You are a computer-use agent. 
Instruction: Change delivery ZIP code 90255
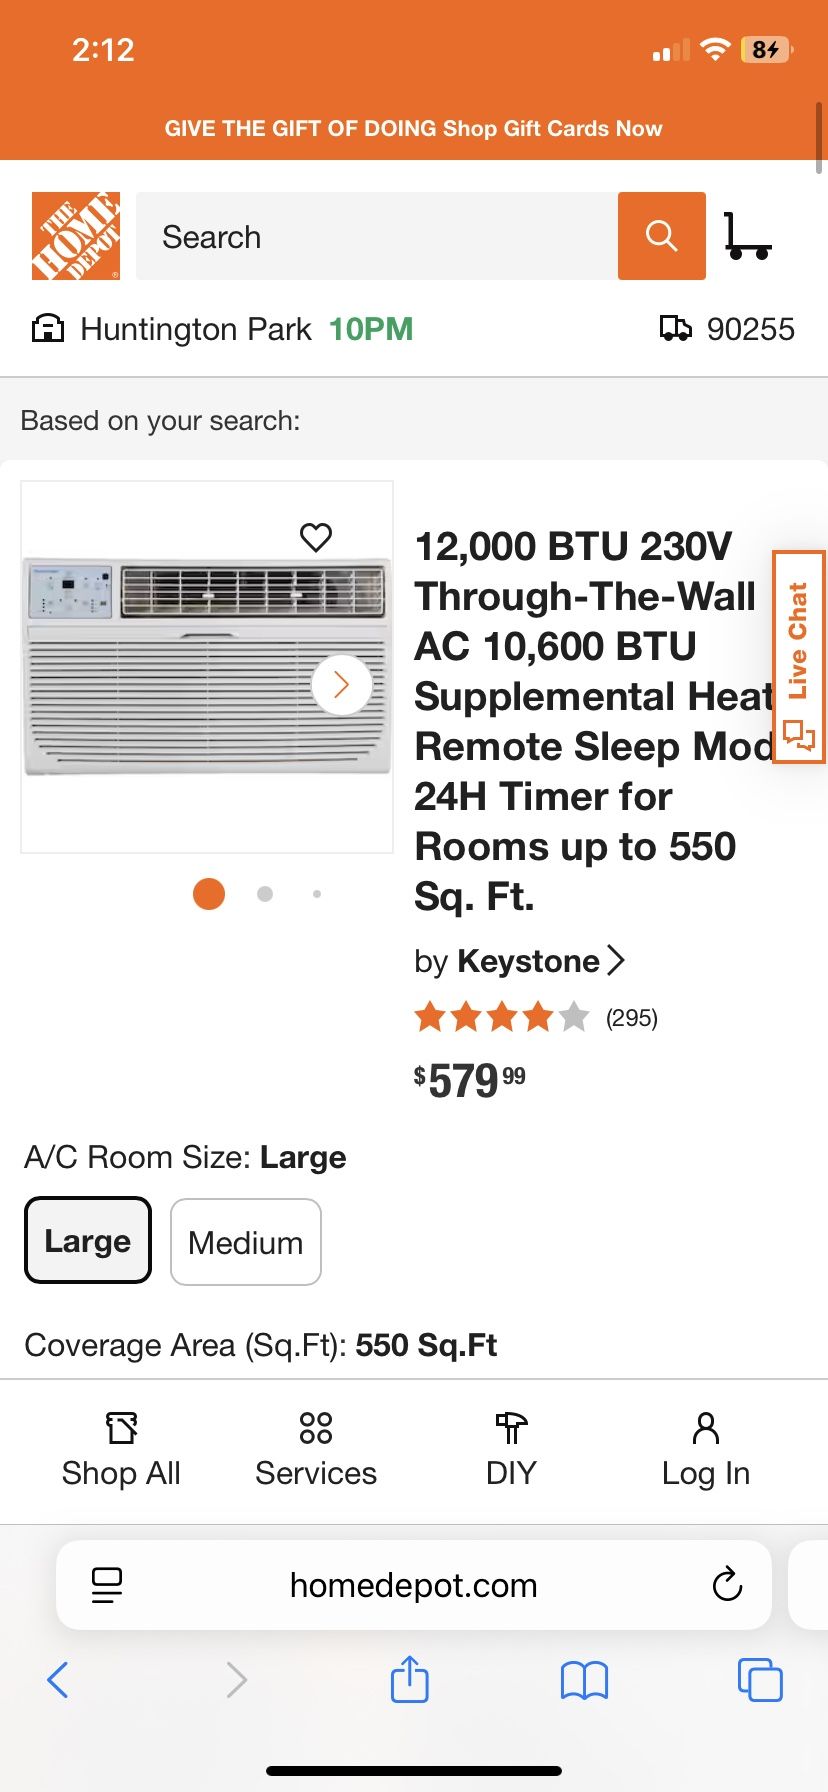click(728, 329)
